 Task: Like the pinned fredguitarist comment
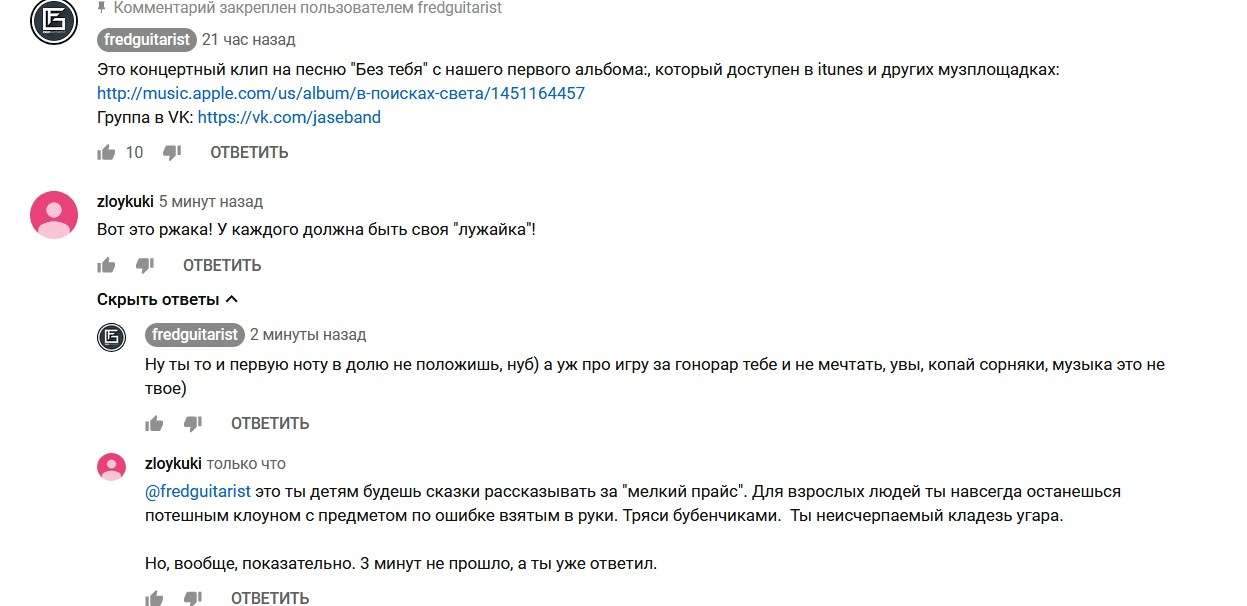(x=106, y=152)
